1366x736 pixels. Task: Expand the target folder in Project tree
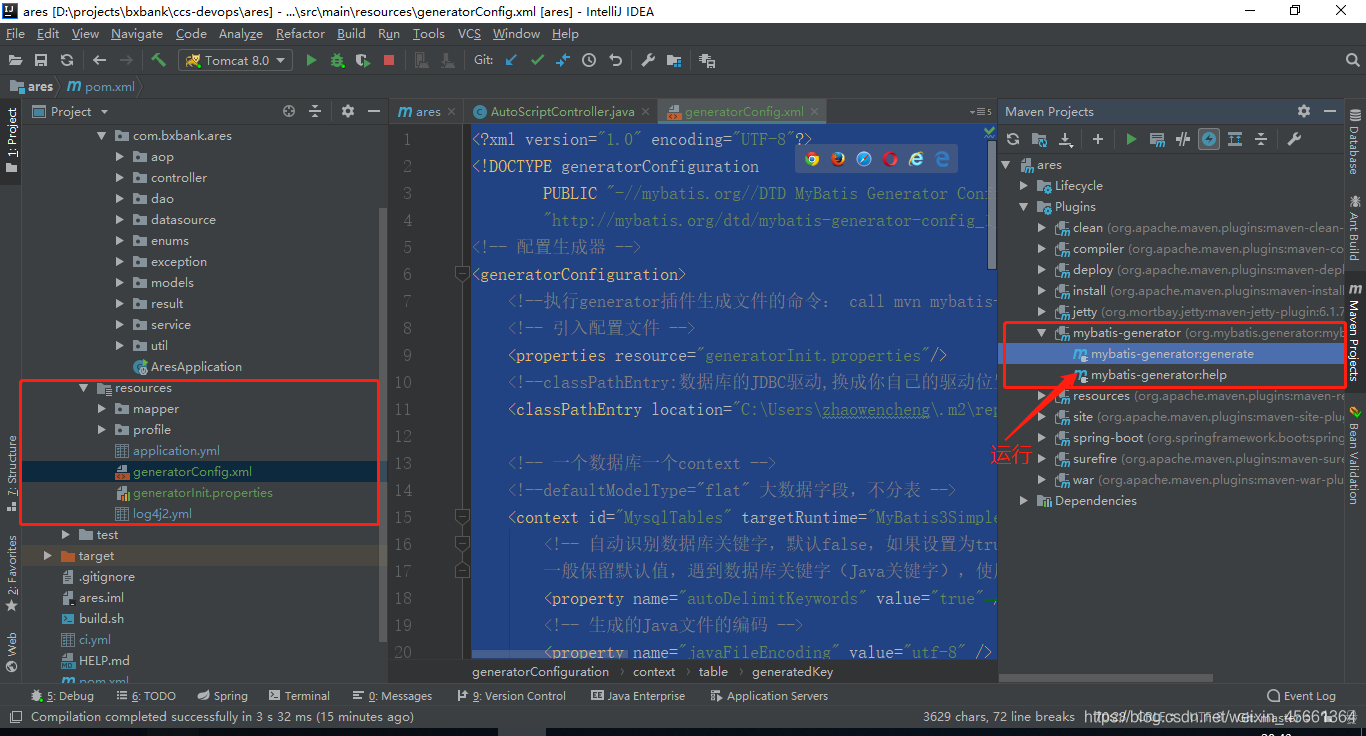click(48, 556)
